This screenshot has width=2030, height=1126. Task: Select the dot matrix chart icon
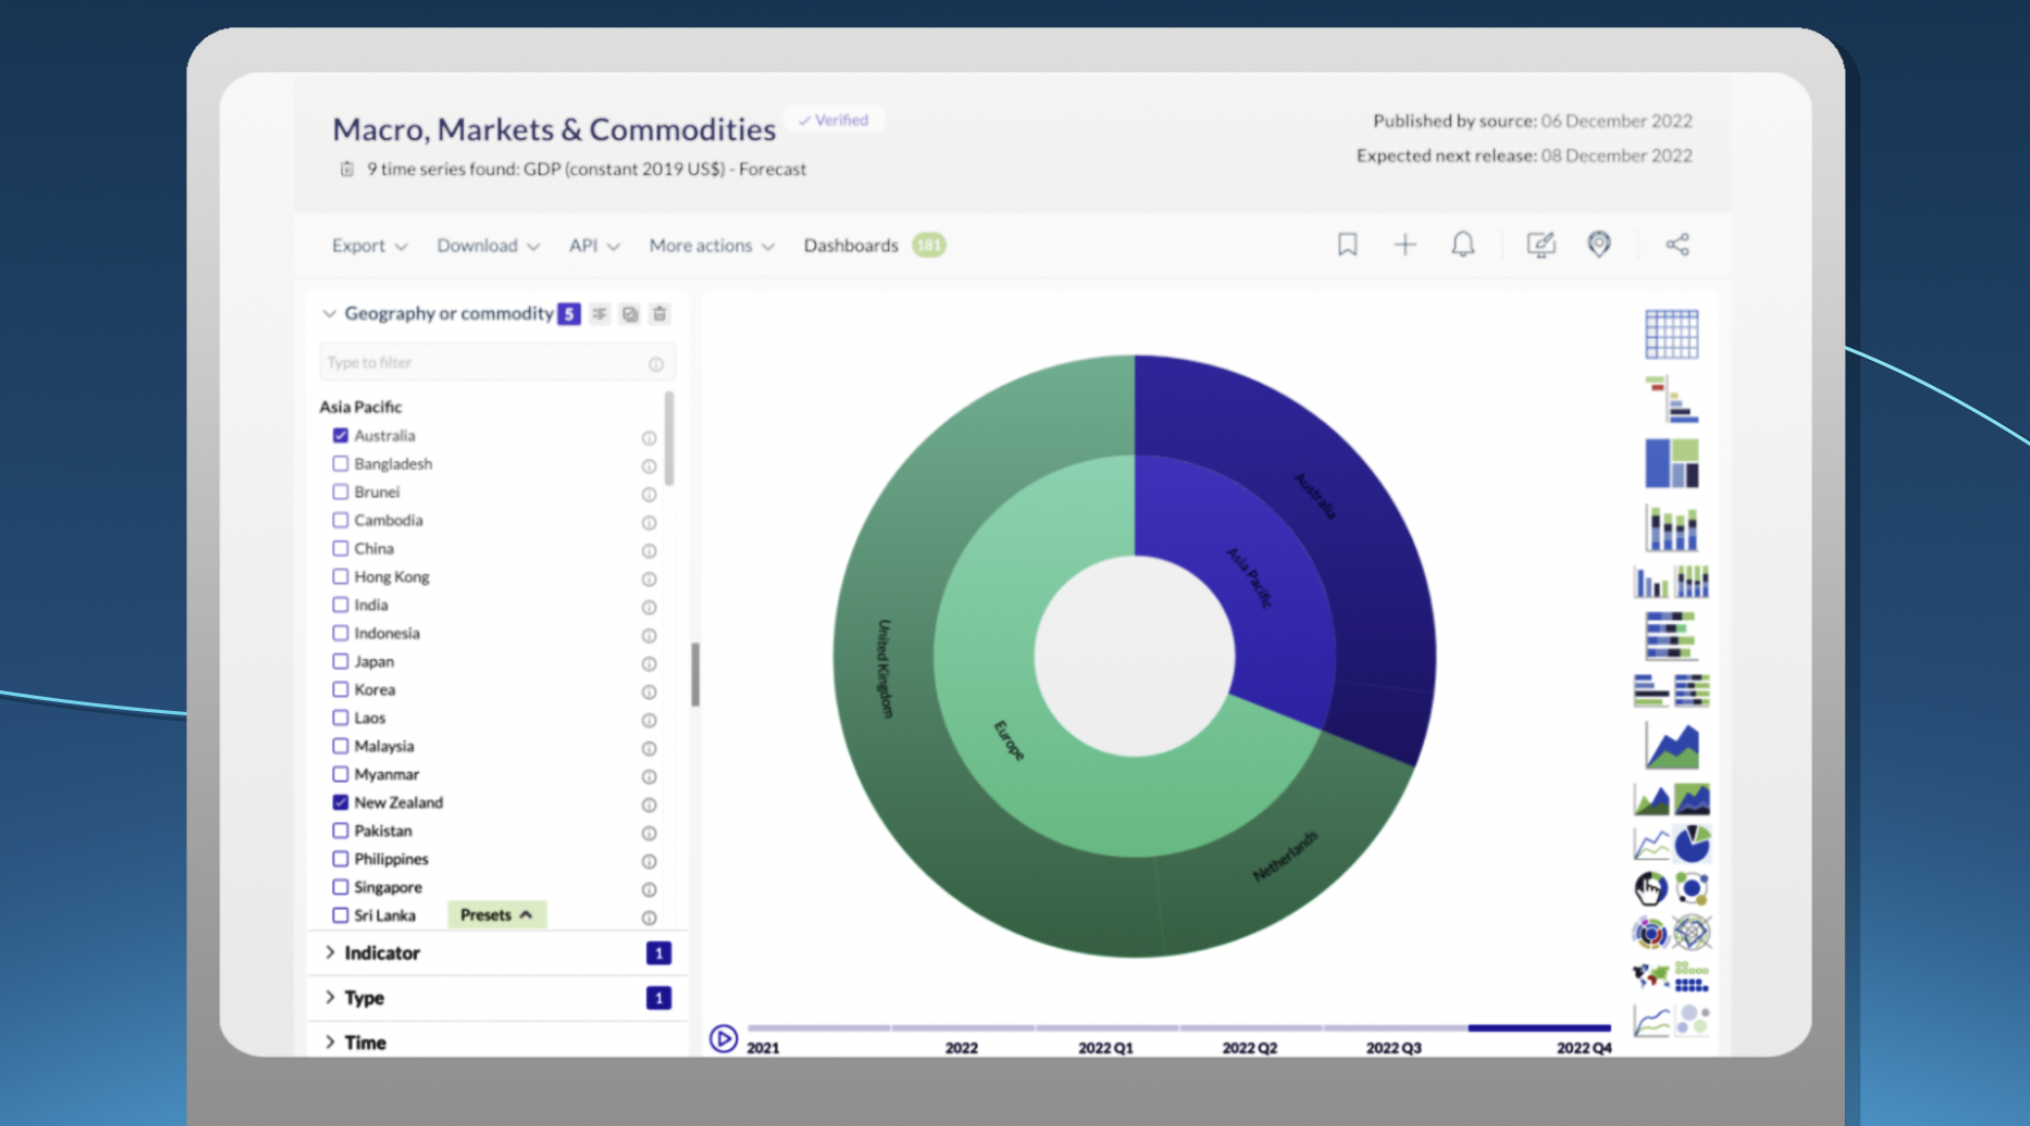[x=1692, y=976]
